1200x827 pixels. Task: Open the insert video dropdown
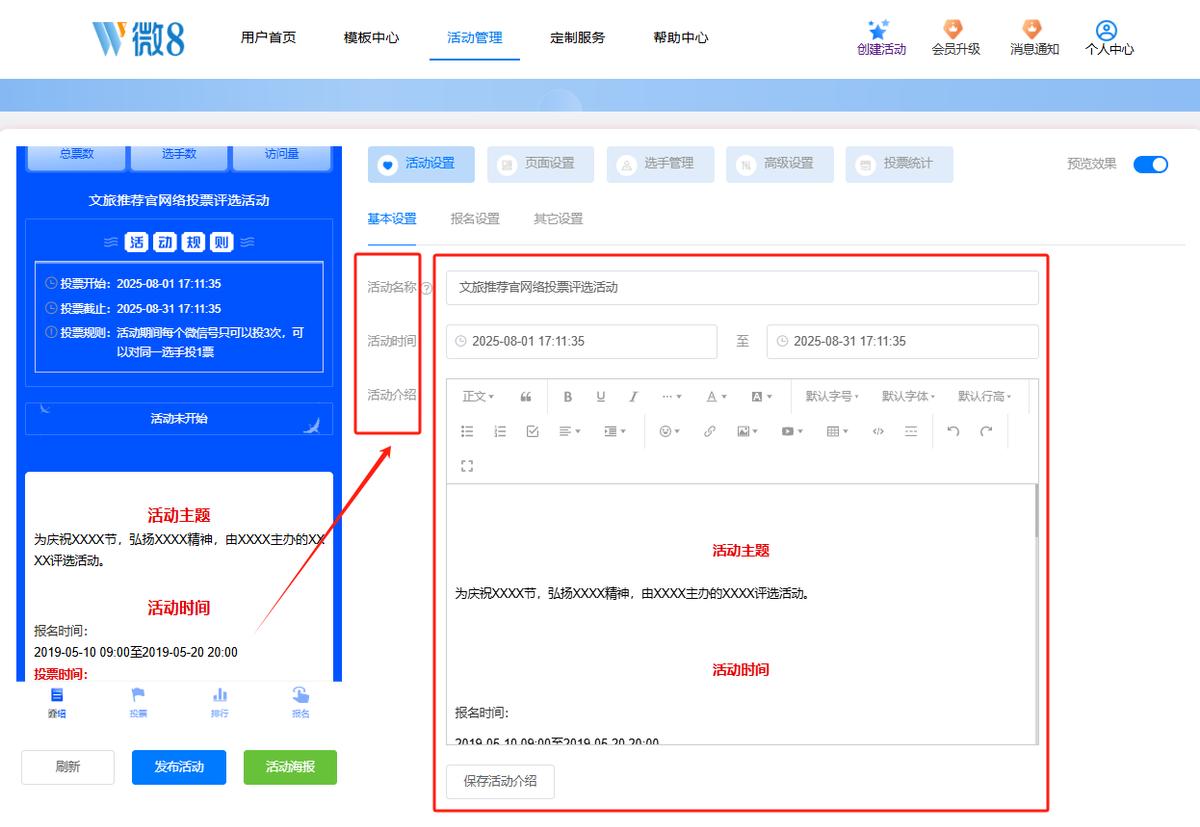pos(793,431)
